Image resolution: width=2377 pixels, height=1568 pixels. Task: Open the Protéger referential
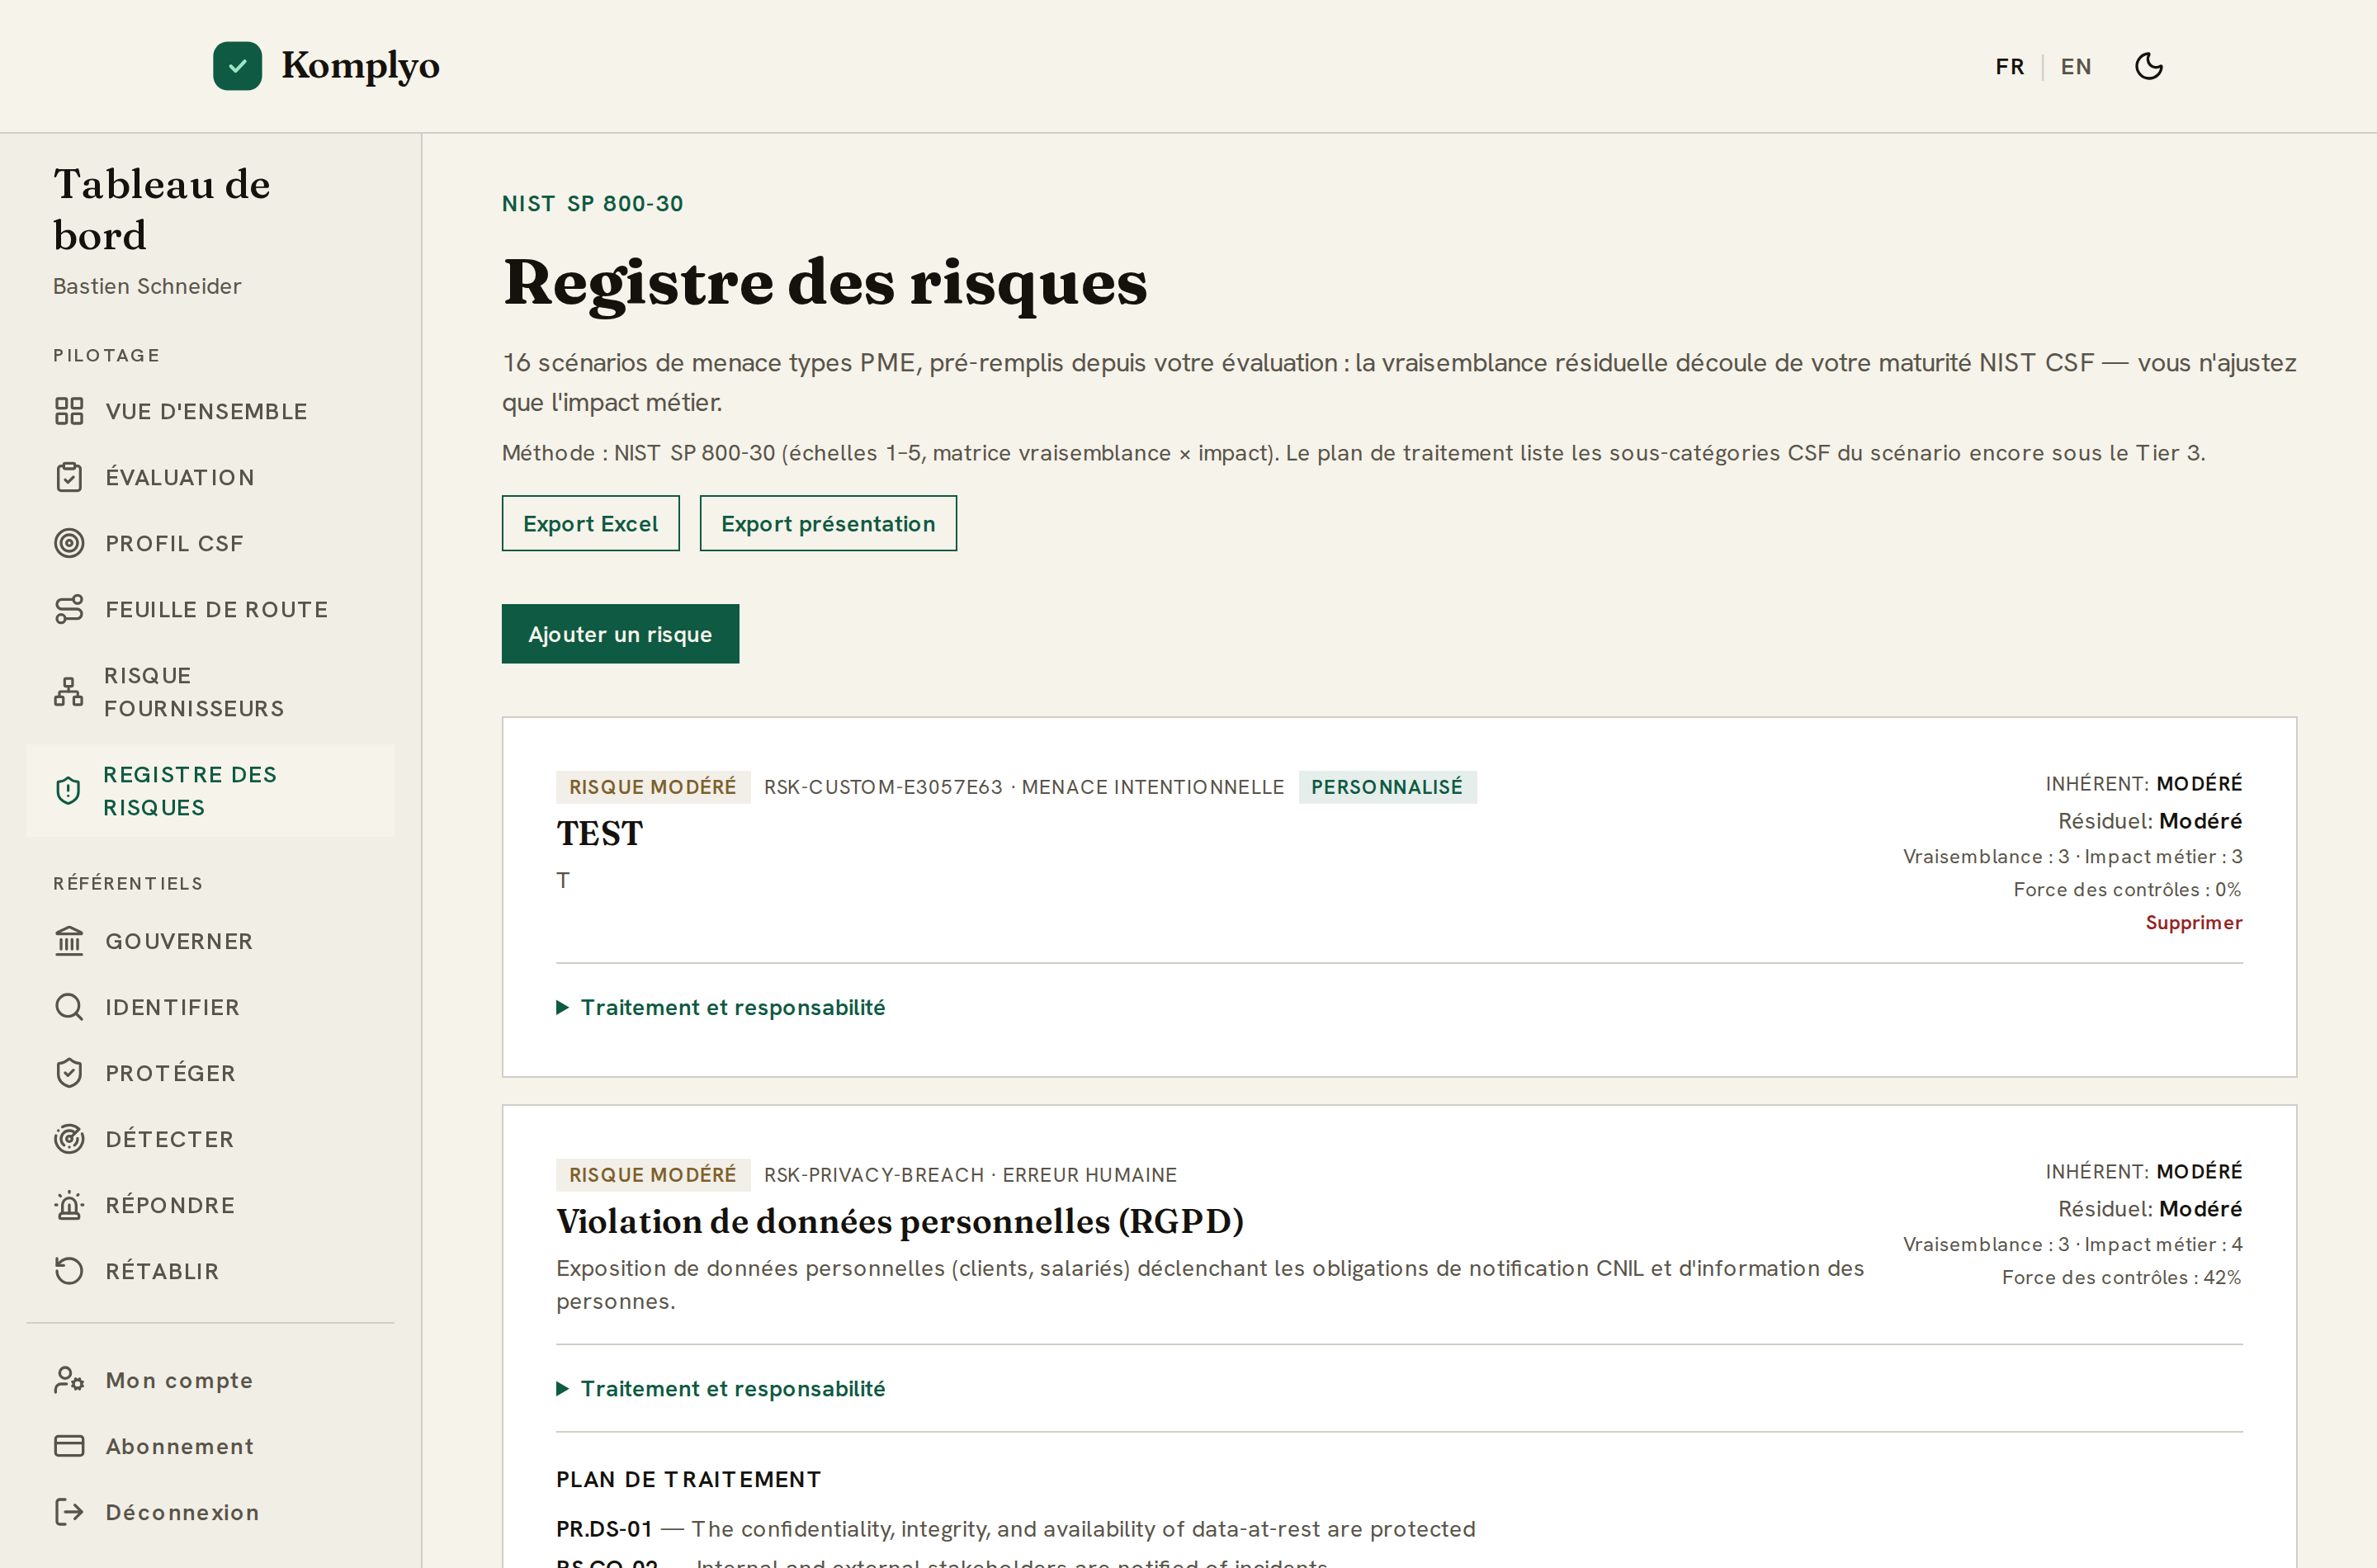(x=210, y=1073)
